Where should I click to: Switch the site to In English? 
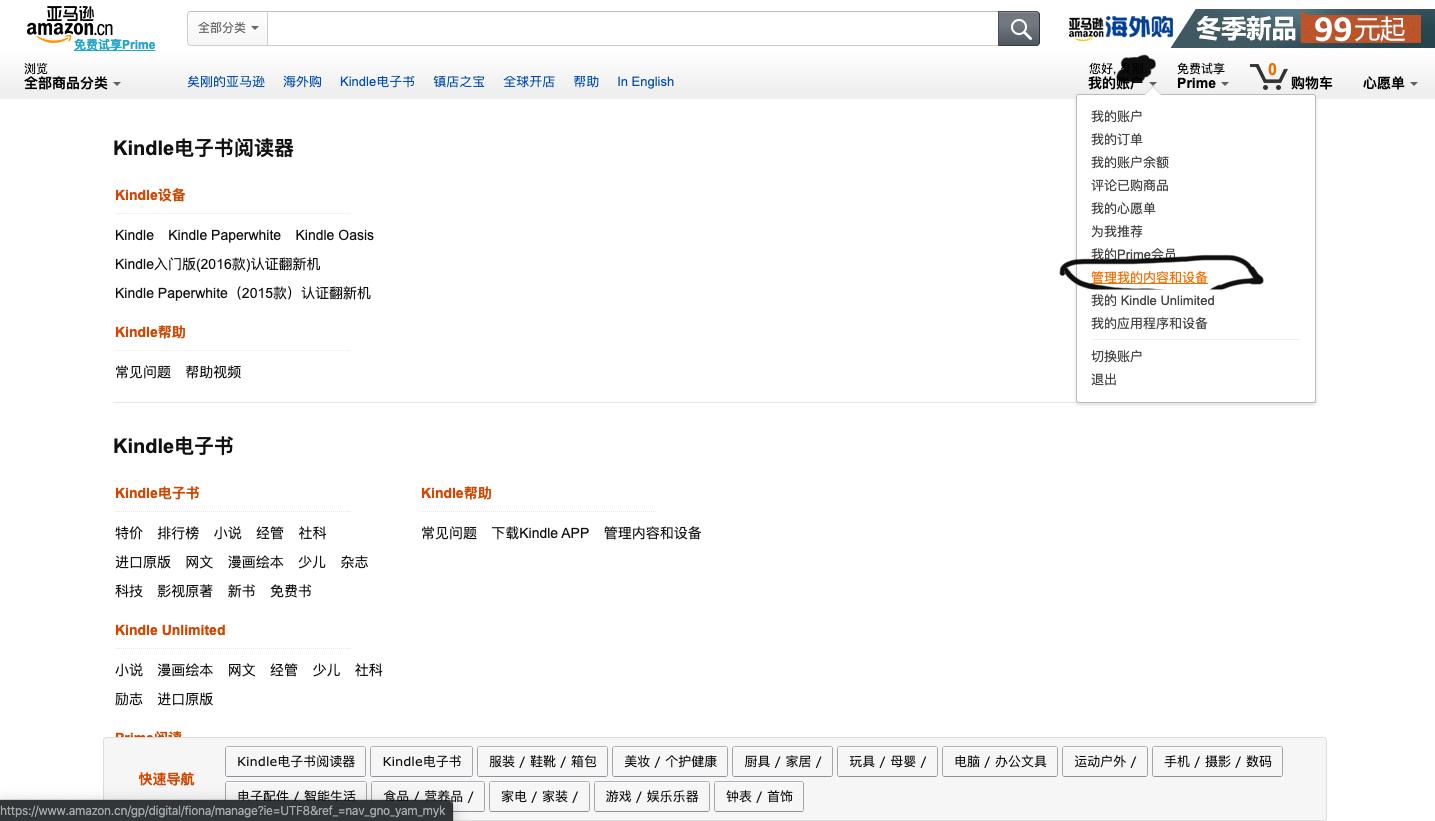pos(645,82)
